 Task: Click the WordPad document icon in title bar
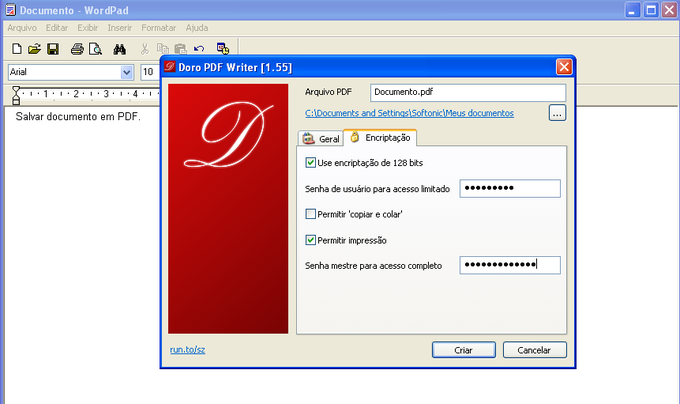click(10, 10)
